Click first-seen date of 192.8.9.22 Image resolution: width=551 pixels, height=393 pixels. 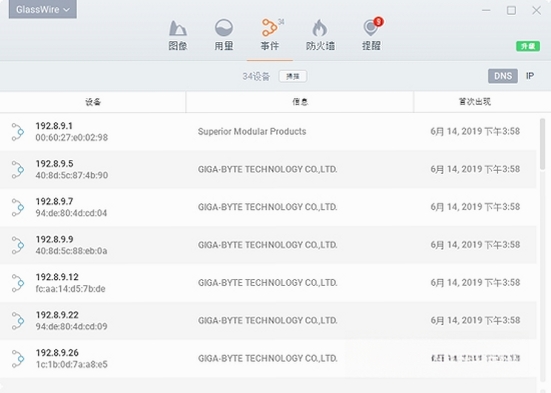[475, 320]
